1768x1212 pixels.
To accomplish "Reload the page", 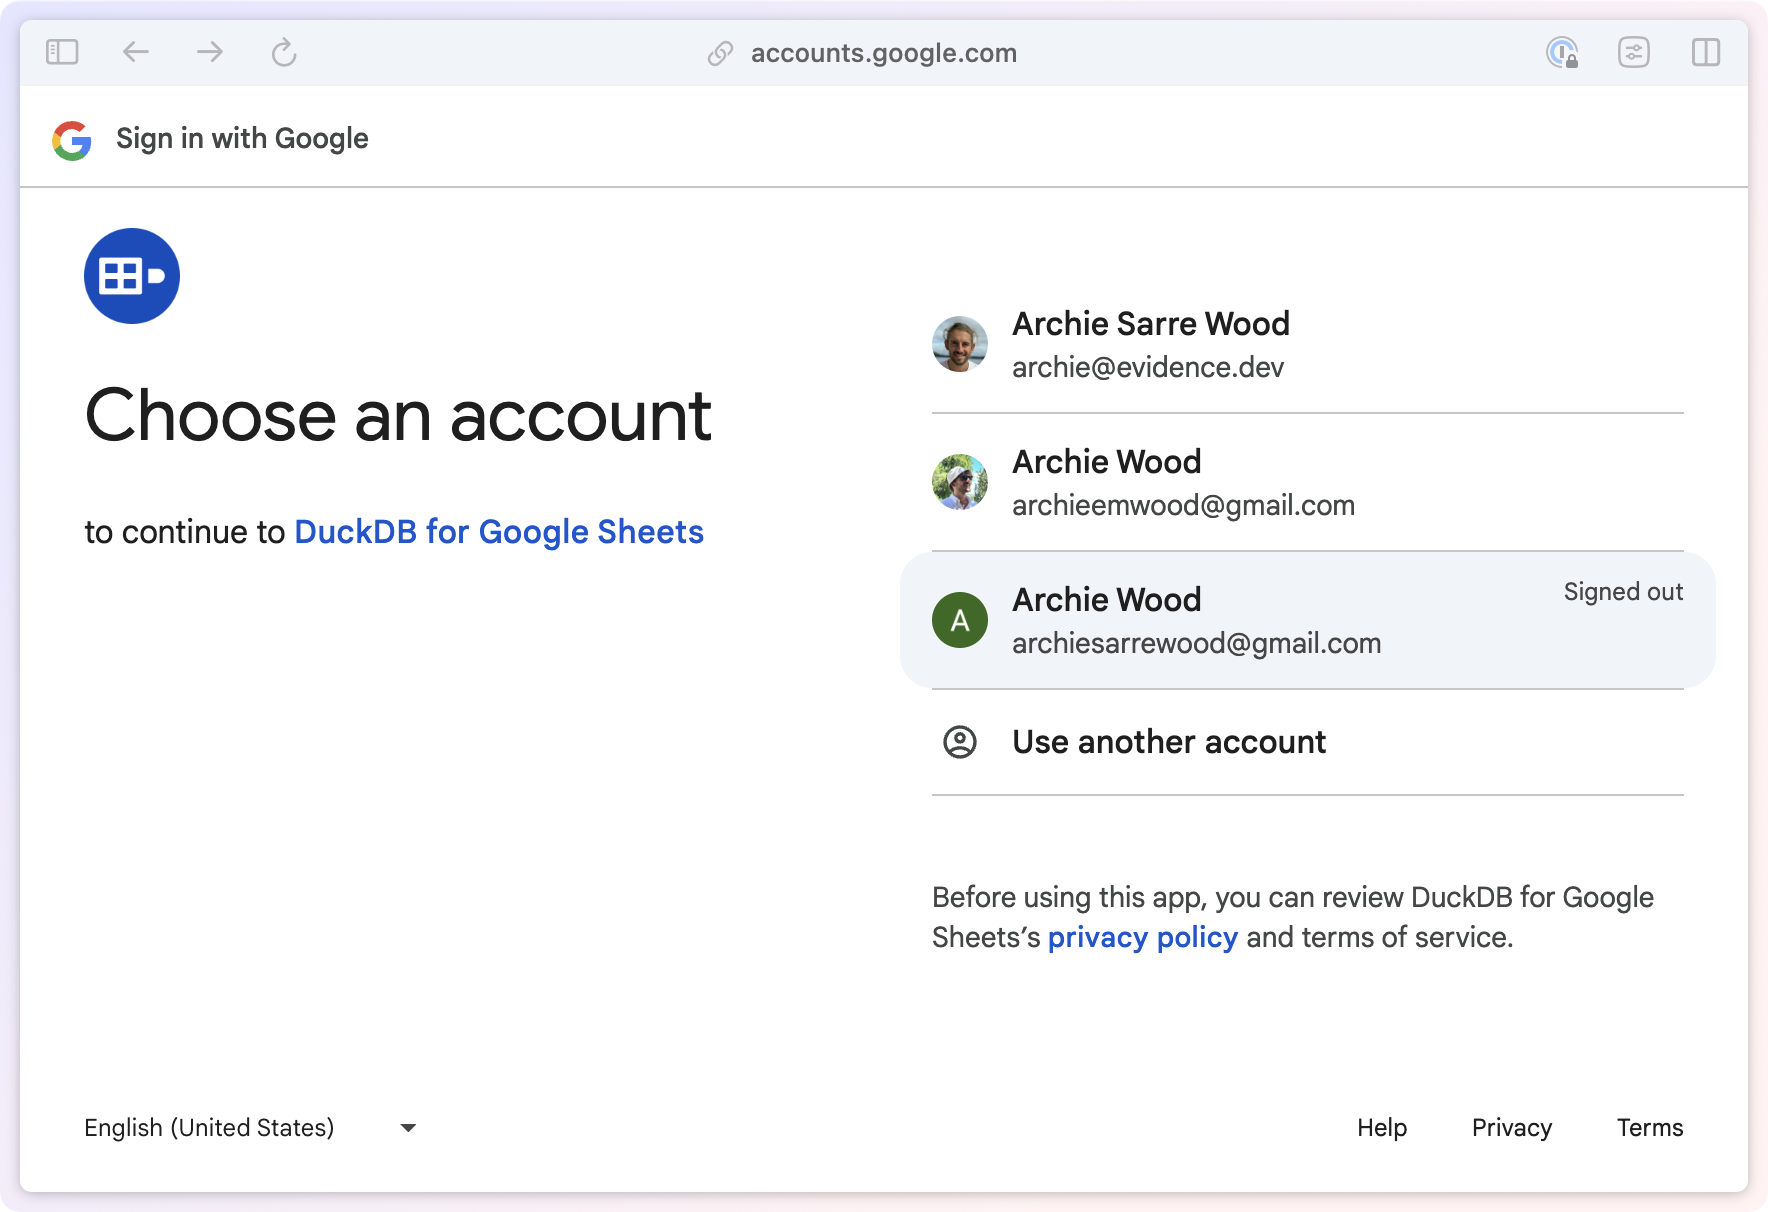I will [284, 52].
